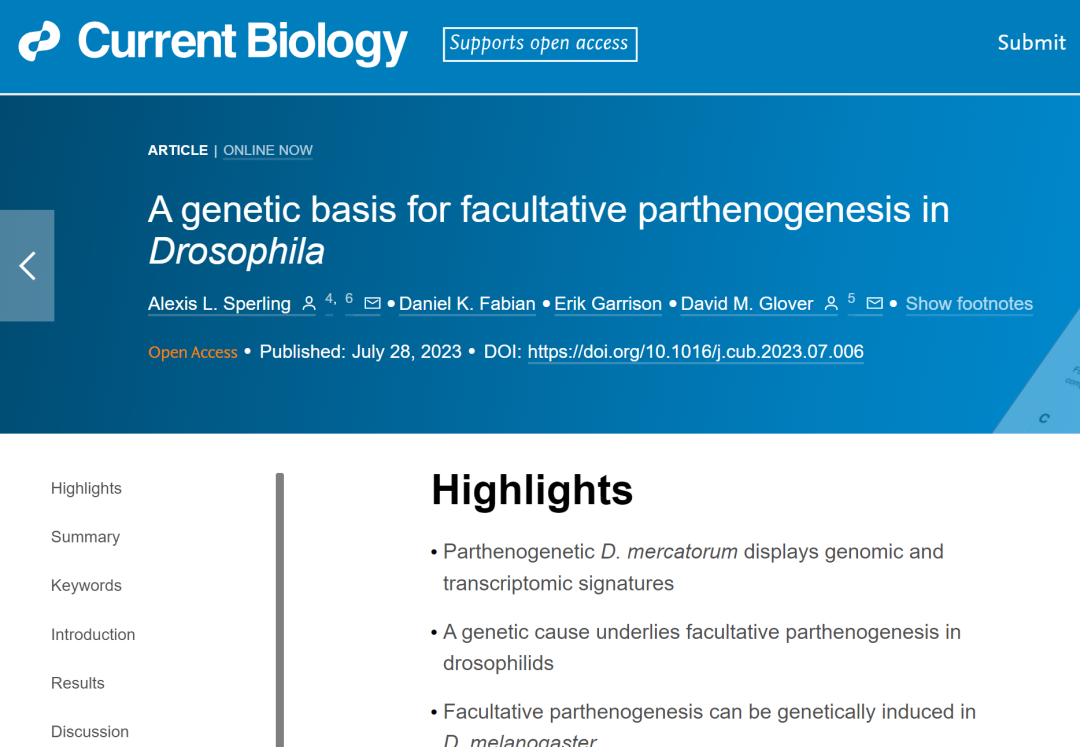This screenshot has width=1080, height=747.
Task: Open Alexis L. Sperling's author profile icon
Action: point(309,304)
